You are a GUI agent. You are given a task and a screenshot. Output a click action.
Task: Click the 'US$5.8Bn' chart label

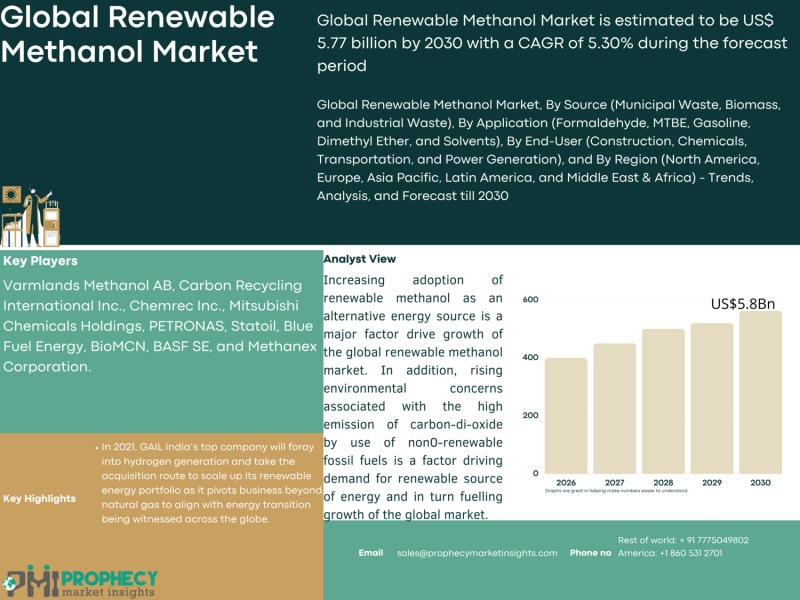743,304
